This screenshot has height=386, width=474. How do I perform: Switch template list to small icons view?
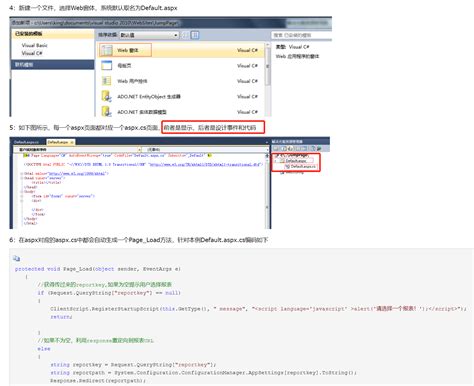click(x=185, y=35)
